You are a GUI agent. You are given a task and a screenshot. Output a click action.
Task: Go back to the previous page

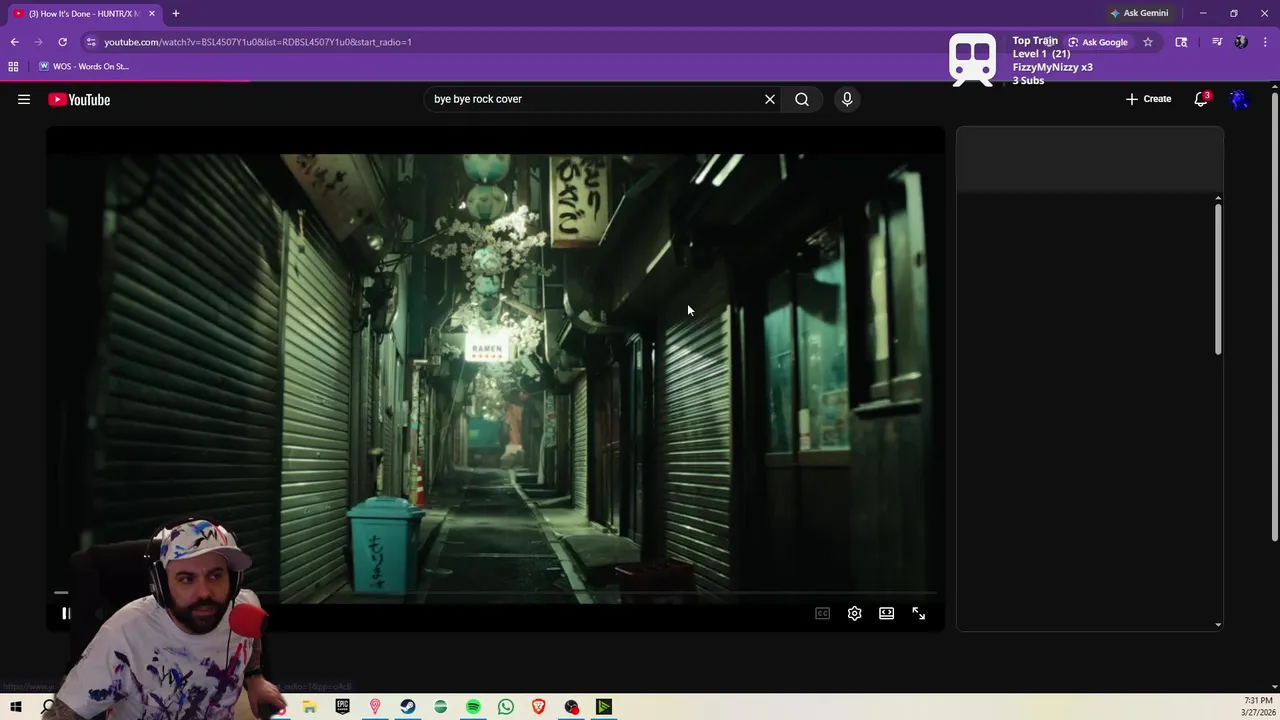(x=14, y=42)
